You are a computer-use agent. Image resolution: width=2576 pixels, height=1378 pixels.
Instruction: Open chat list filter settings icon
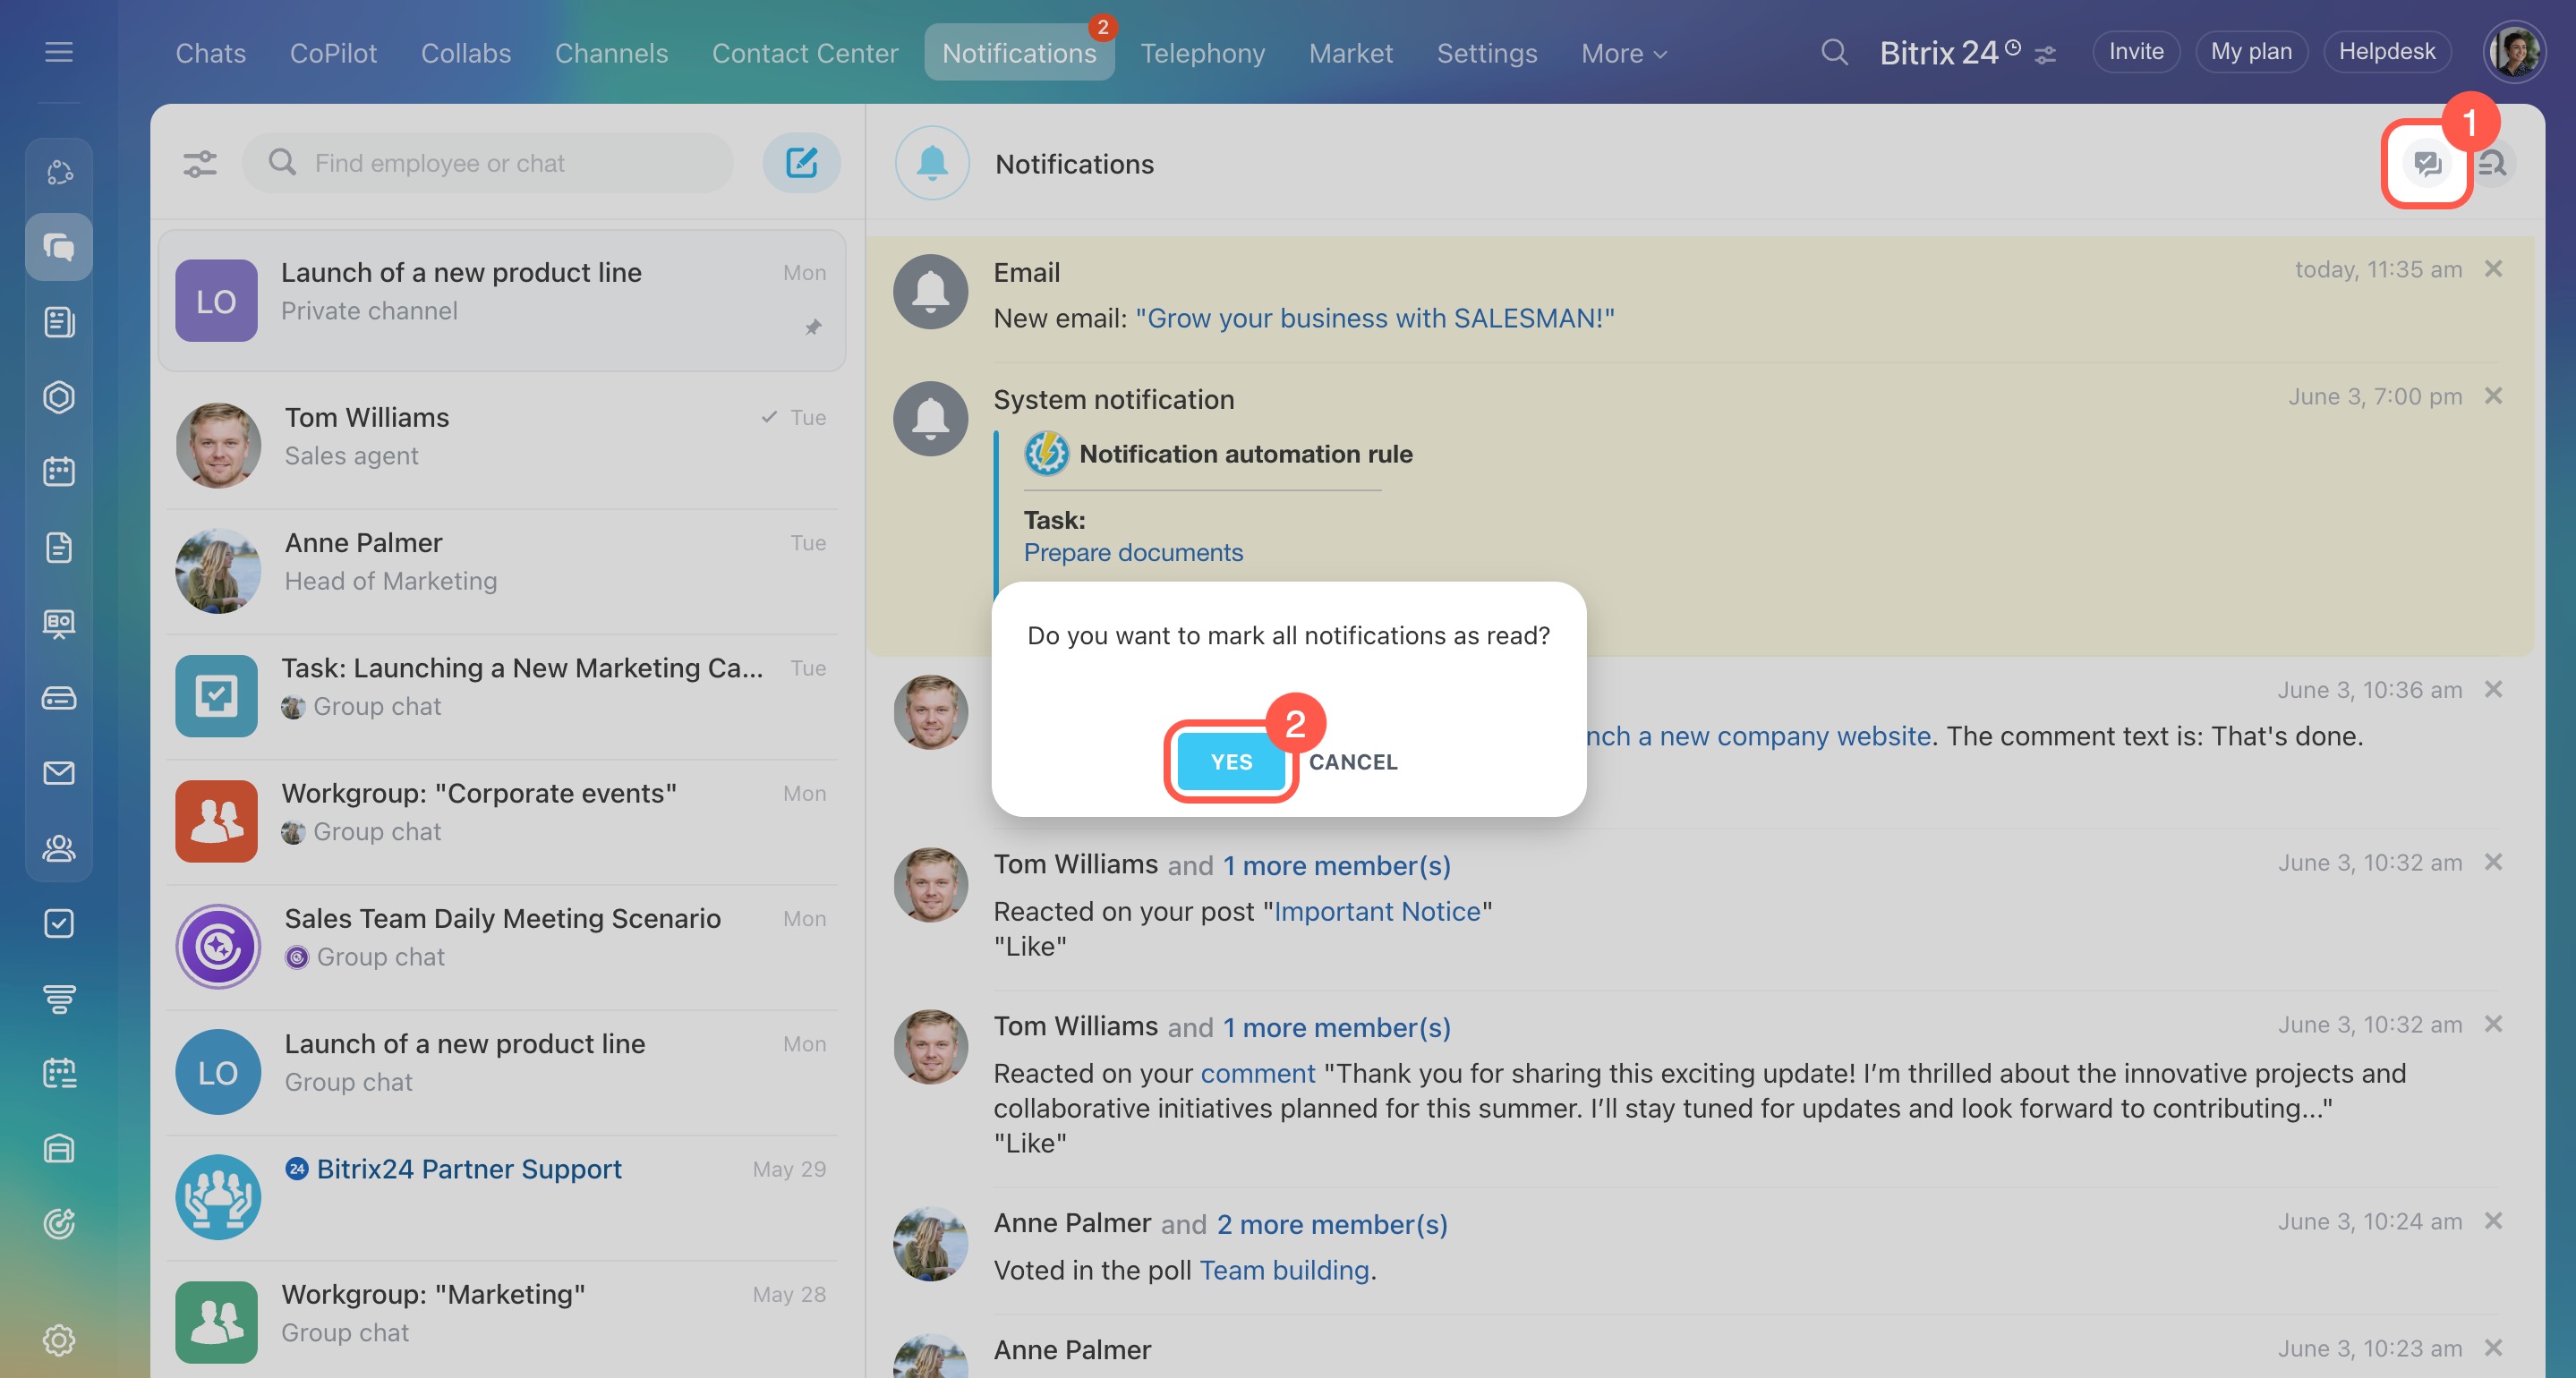pos(200,163)
